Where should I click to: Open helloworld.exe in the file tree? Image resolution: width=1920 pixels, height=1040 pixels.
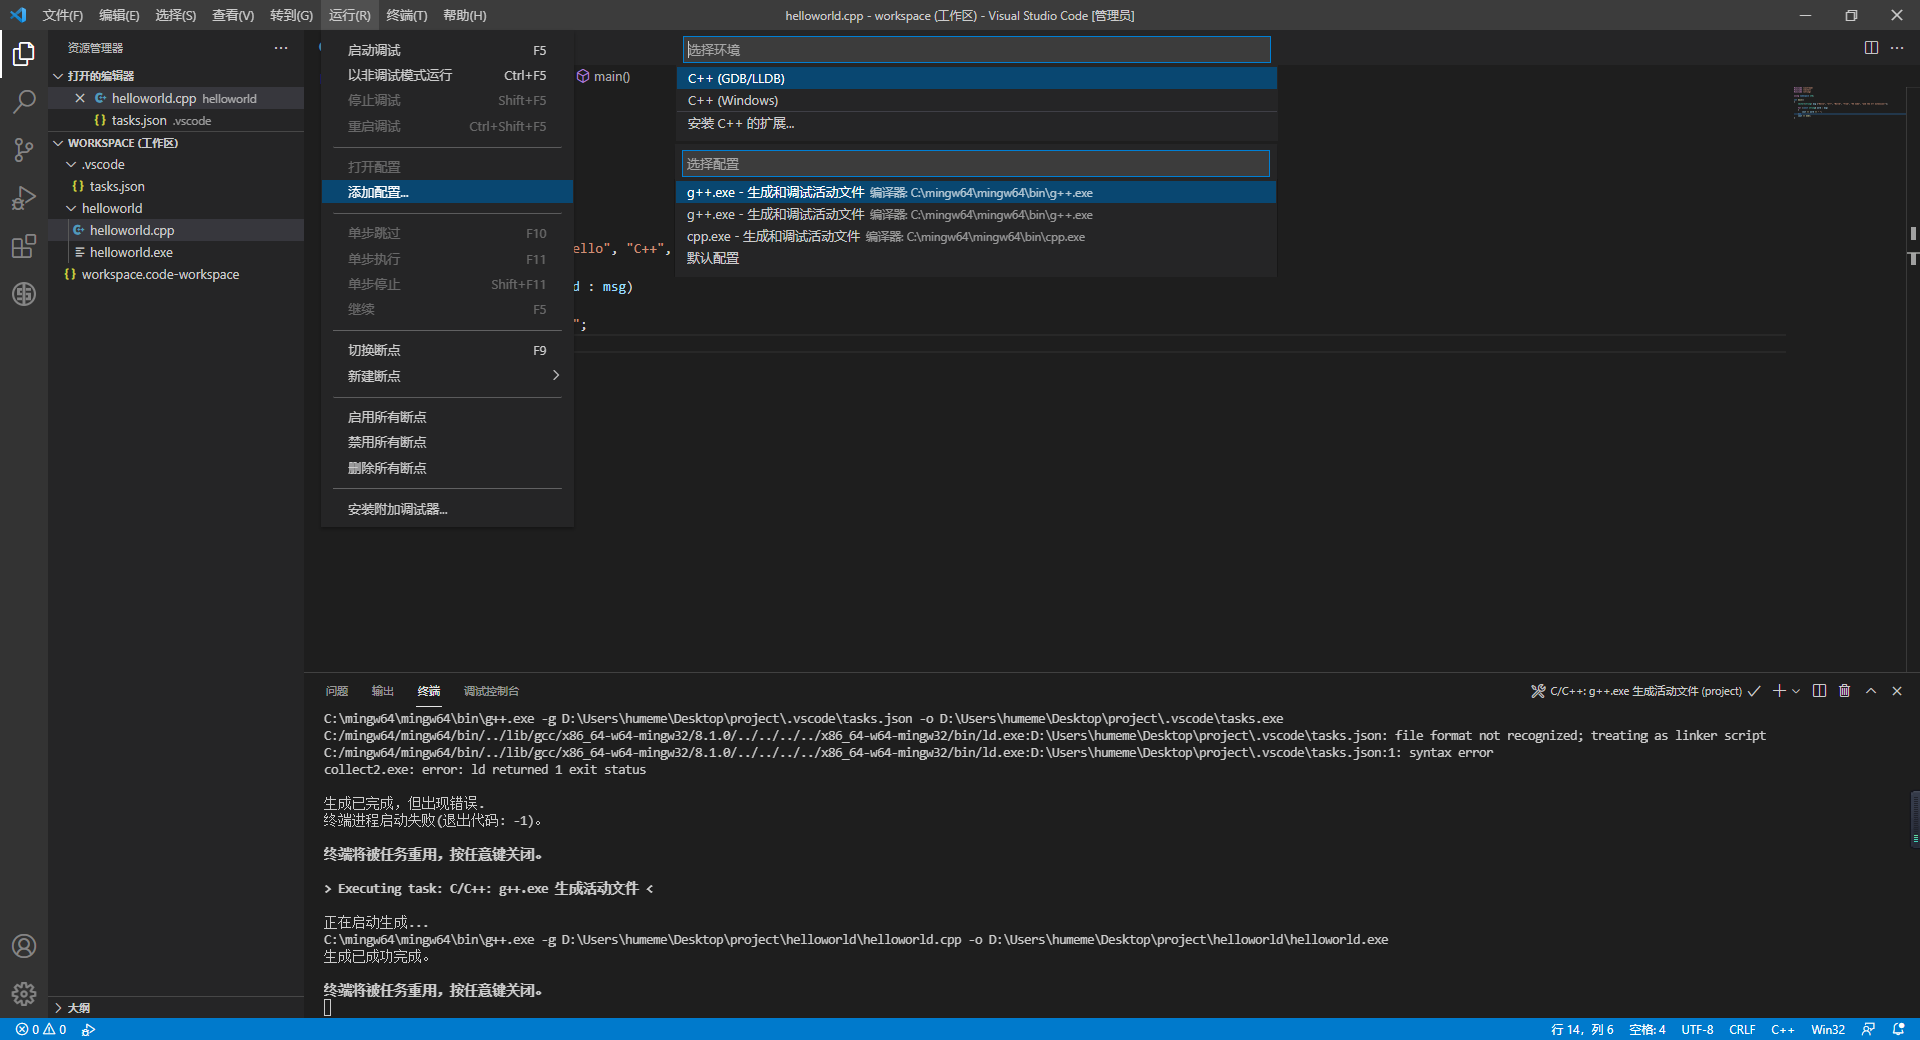tap(176, 252)
